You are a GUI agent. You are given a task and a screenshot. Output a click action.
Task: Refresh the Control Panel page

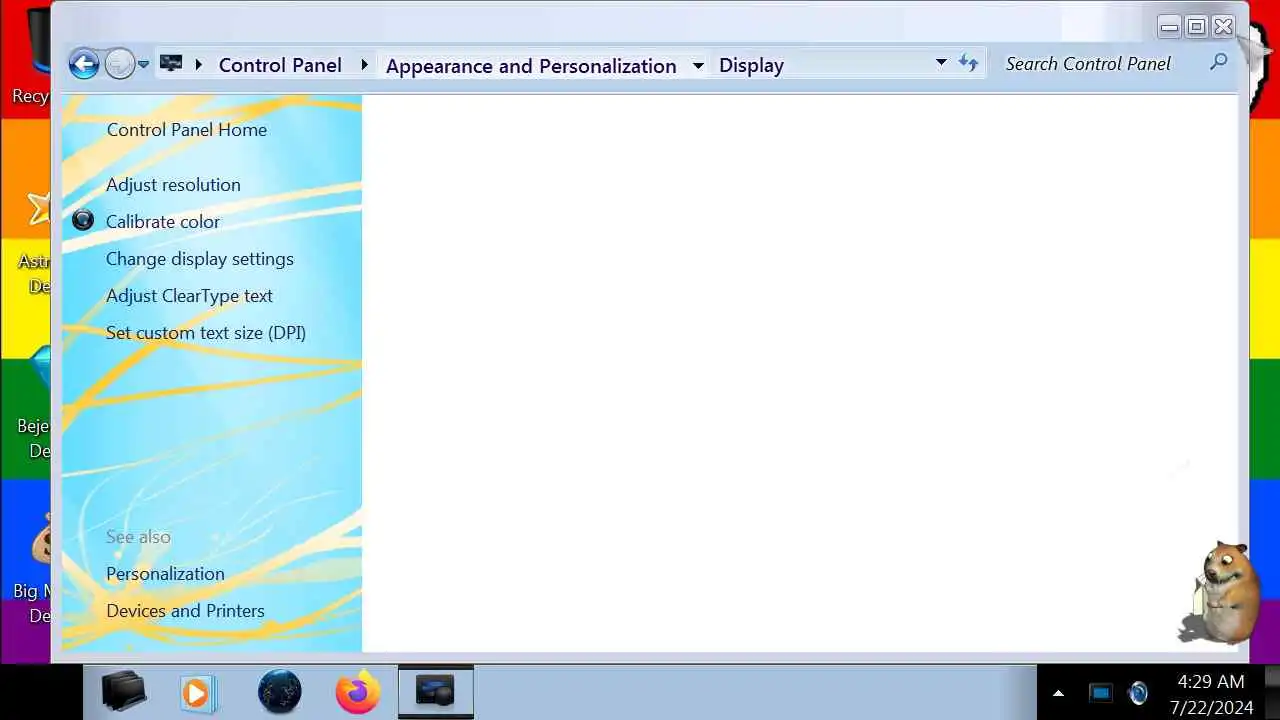tap(968, 63)
